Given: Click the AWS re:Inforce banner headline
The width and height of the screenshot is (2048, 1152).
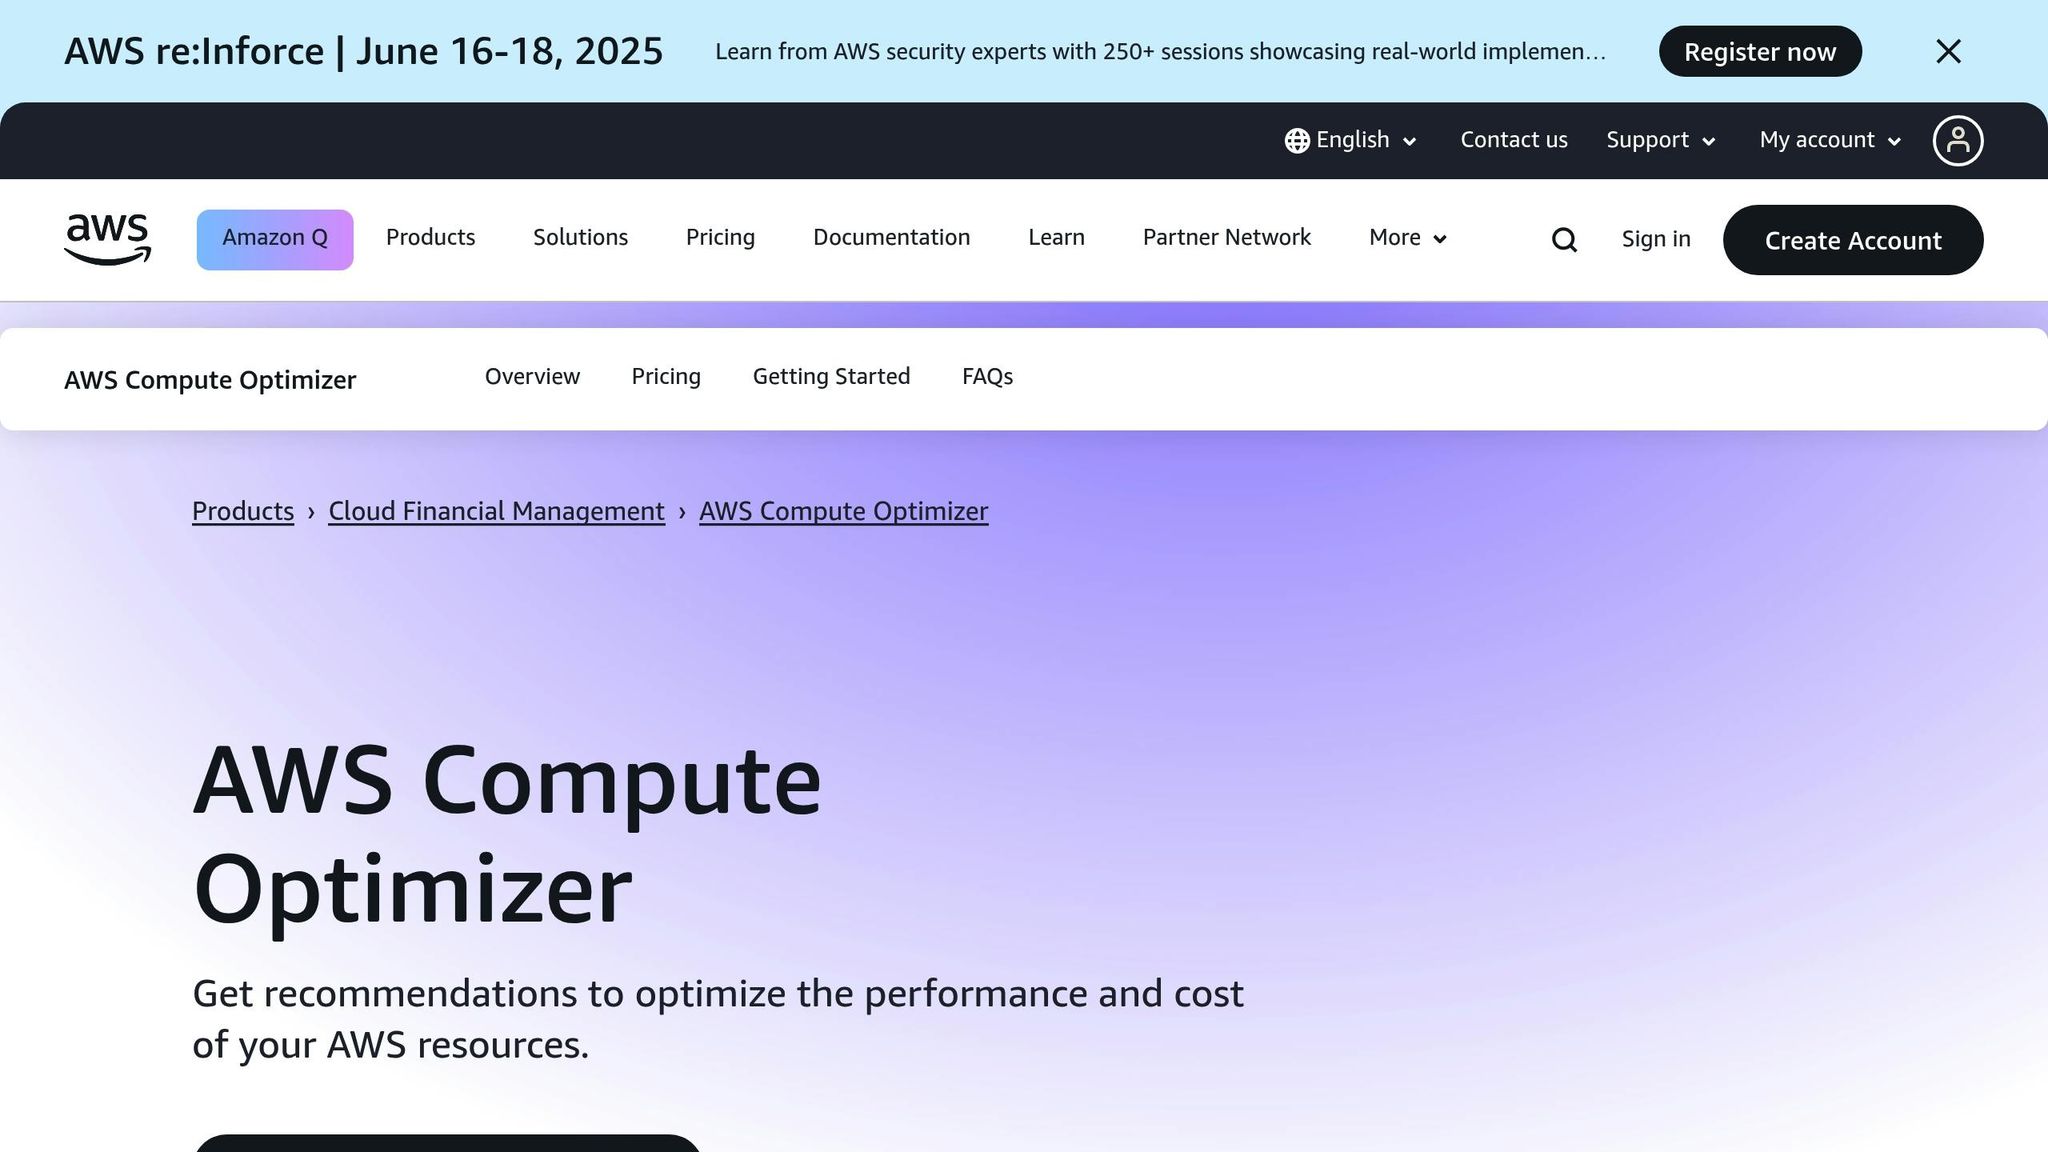Looking at the screenshot, I should [x=363, y=51].
